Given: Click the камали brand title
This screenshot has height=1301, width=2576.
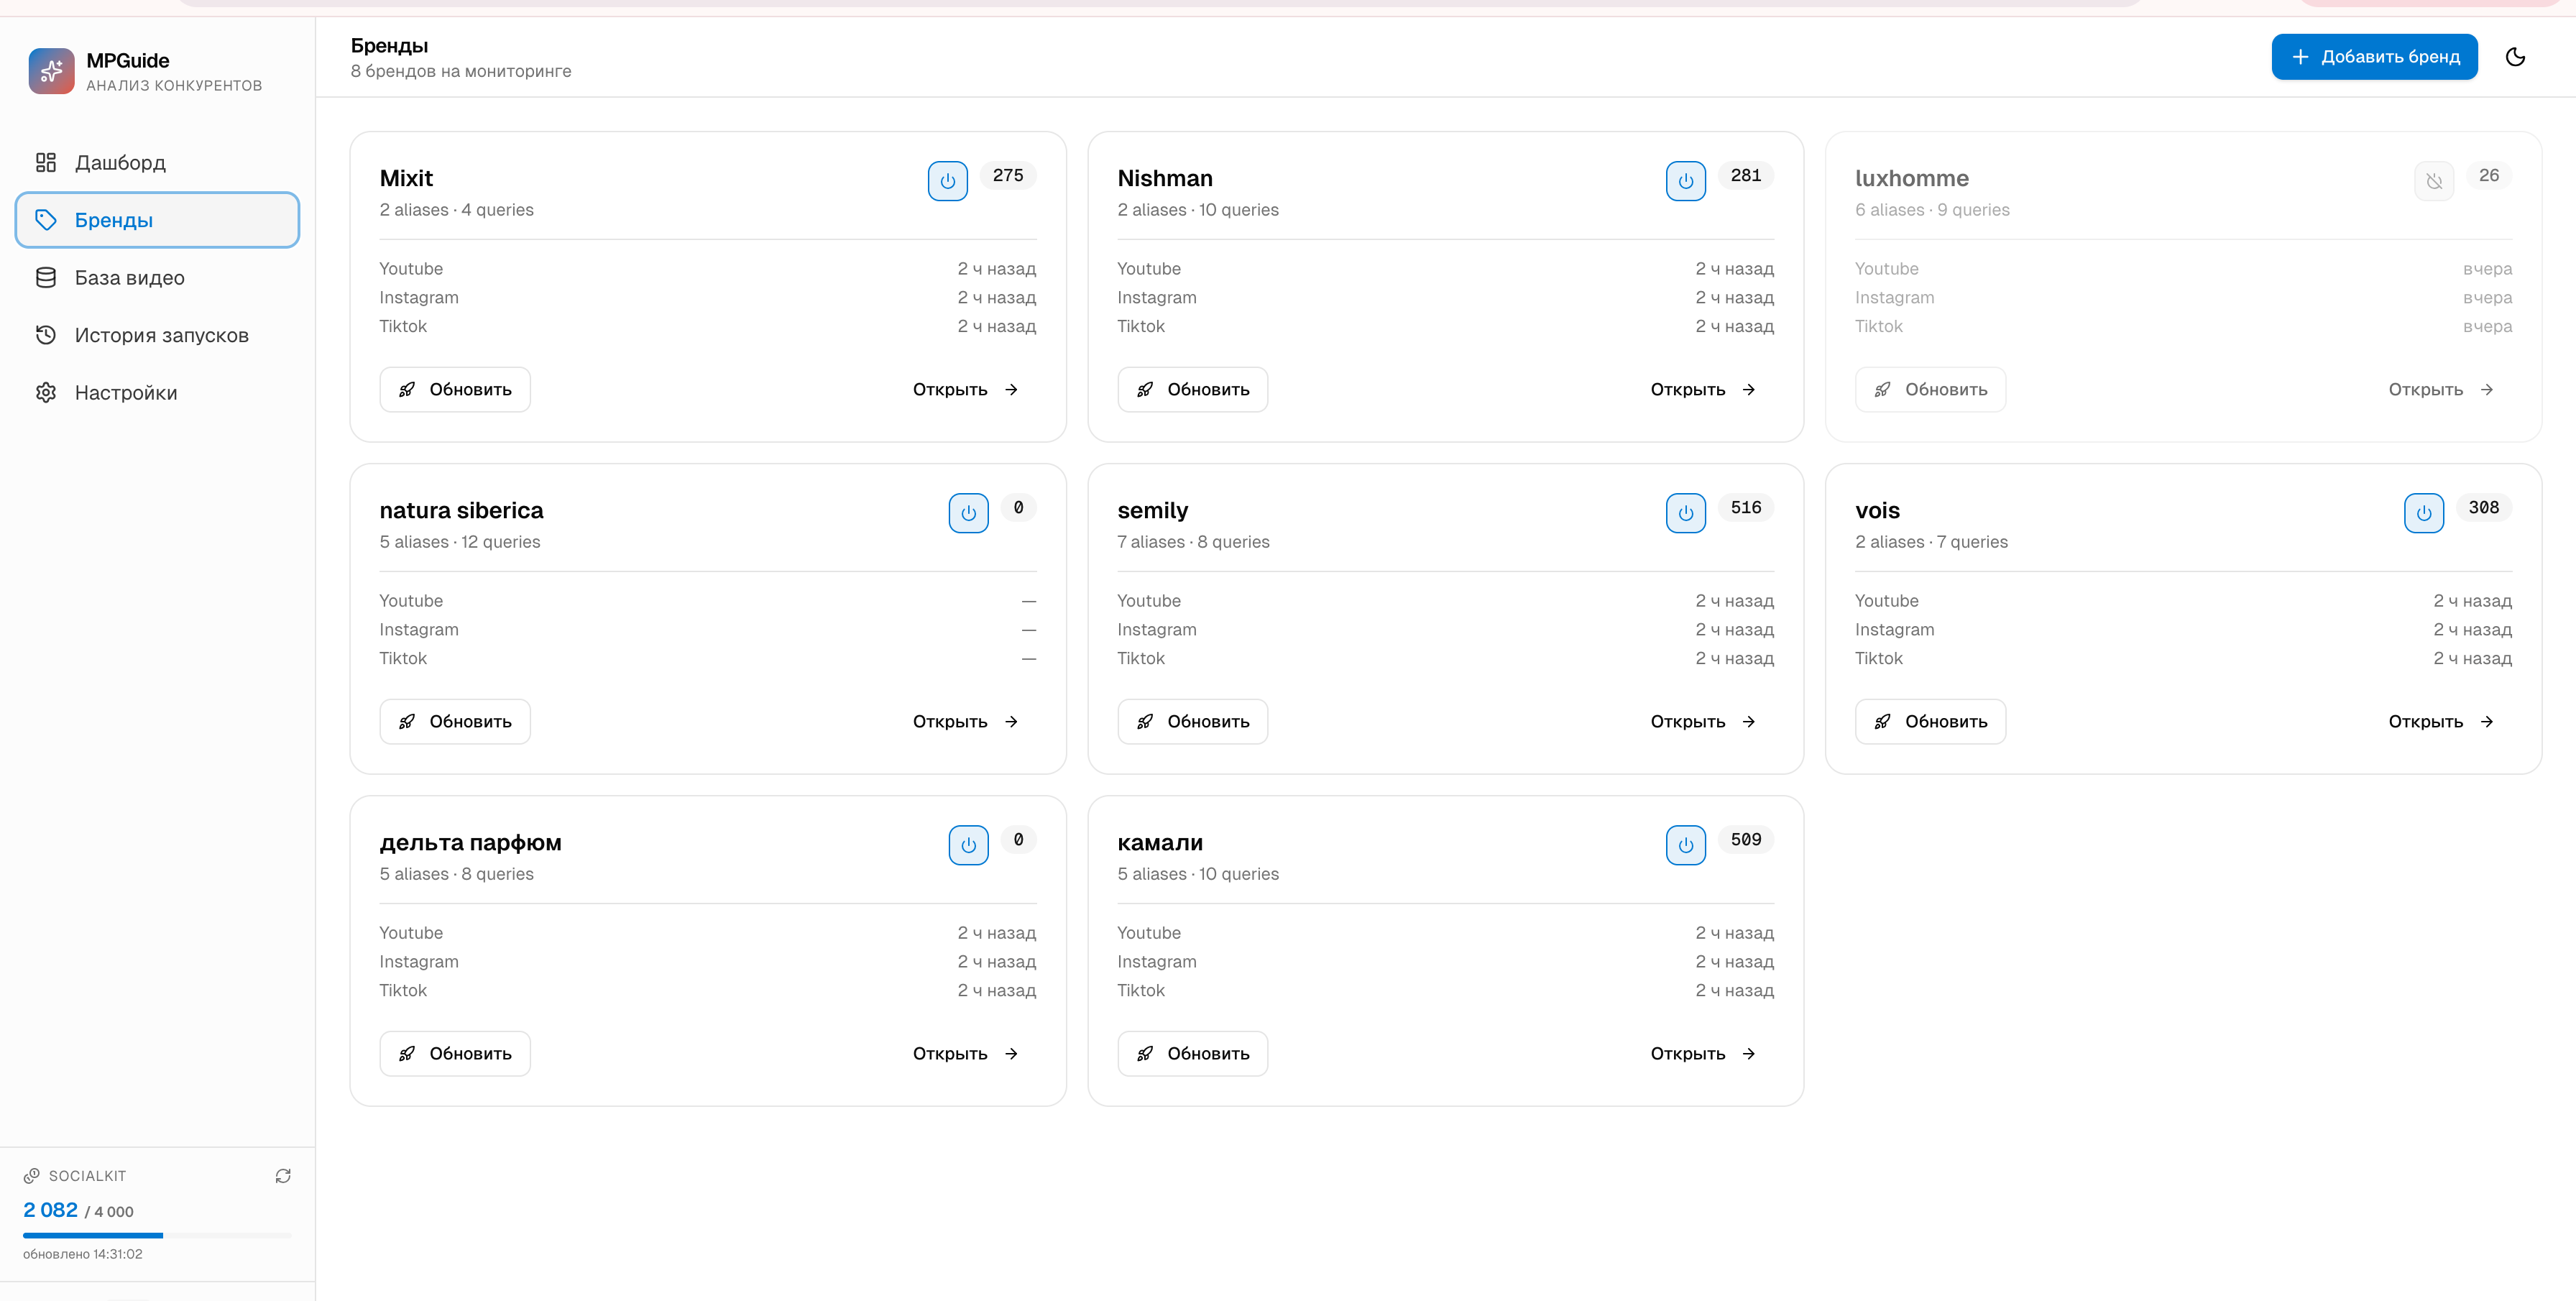Looking at the screenshot, I should 1160,843.
